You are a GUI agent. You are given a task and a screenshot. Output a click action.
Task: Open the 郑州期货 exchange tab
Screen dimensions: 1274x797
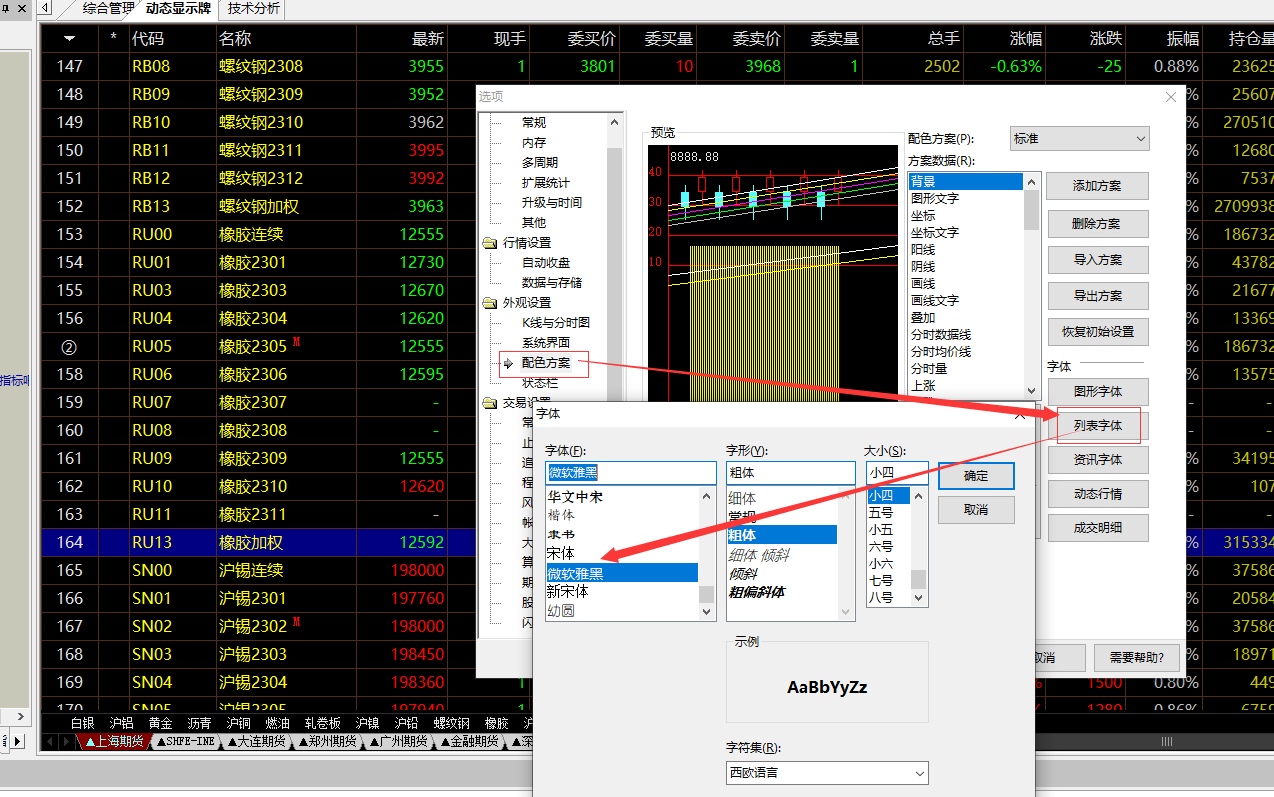tap(327, 742)
